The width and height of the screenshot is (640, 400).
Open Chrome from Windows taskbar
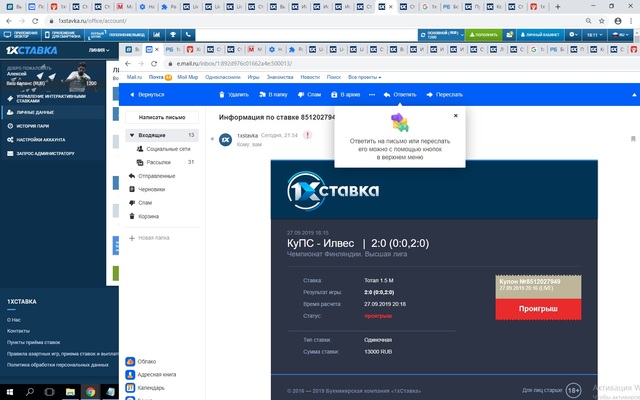click(91, 392)
